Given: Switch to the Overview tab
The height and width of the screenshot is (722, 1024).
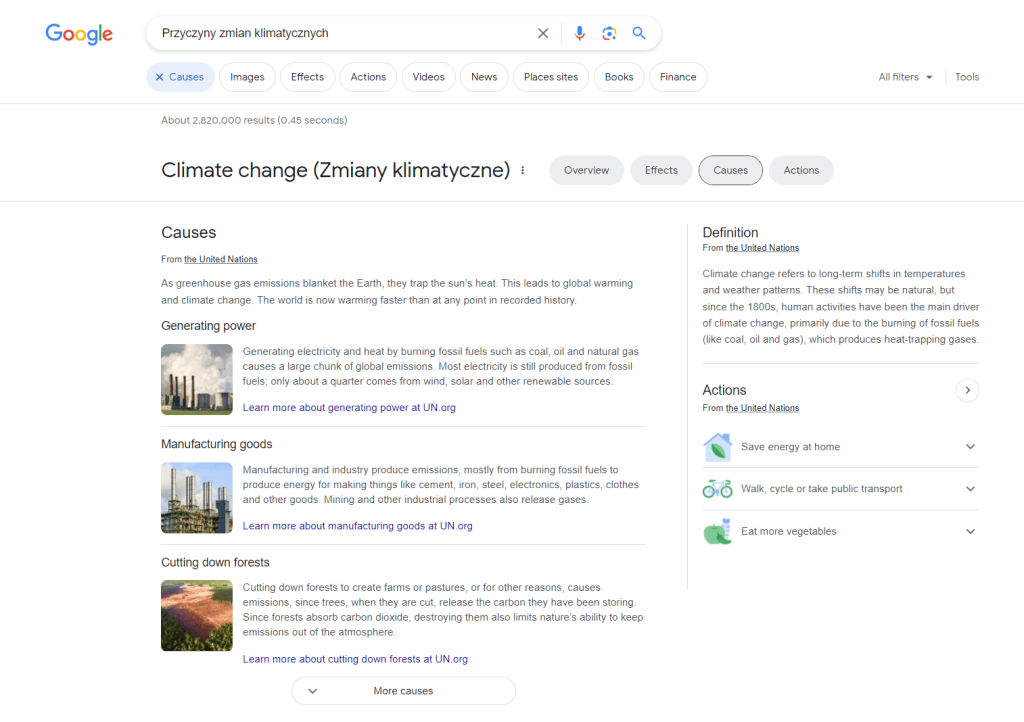Looking at the screenshot, I should tap(586, 170).
